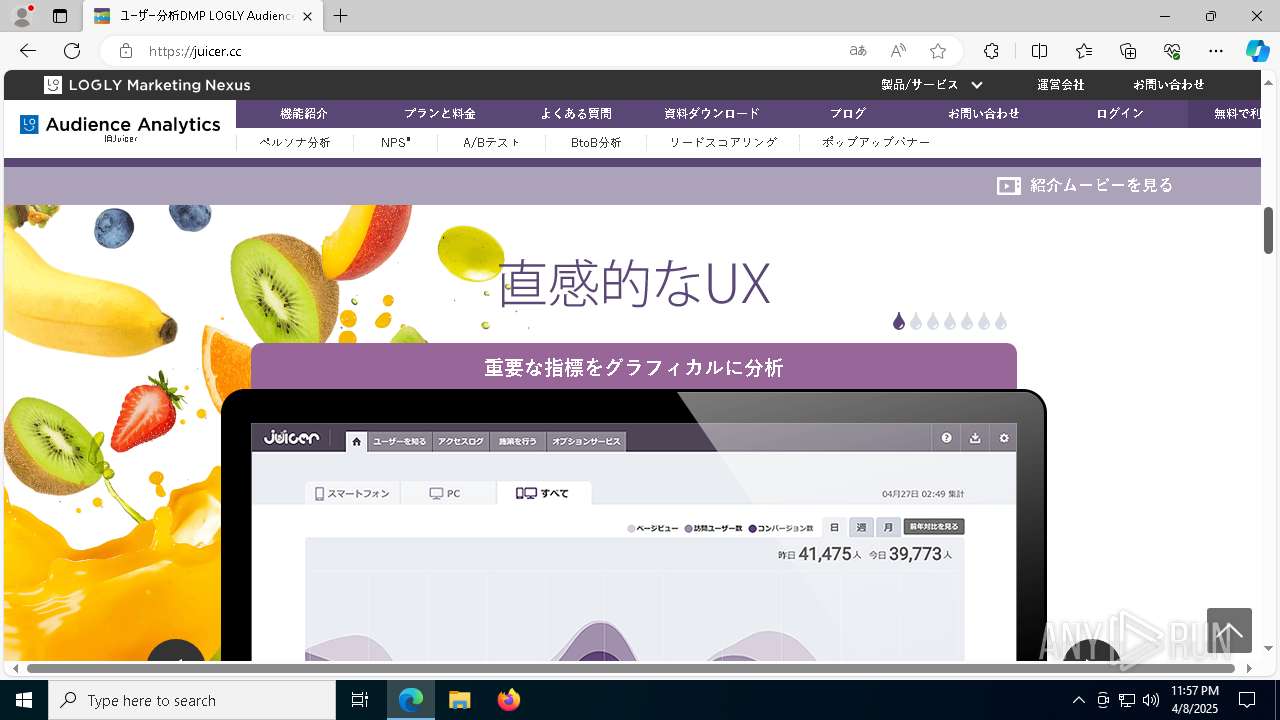Start Read aloud from address bar

point(898,51)
